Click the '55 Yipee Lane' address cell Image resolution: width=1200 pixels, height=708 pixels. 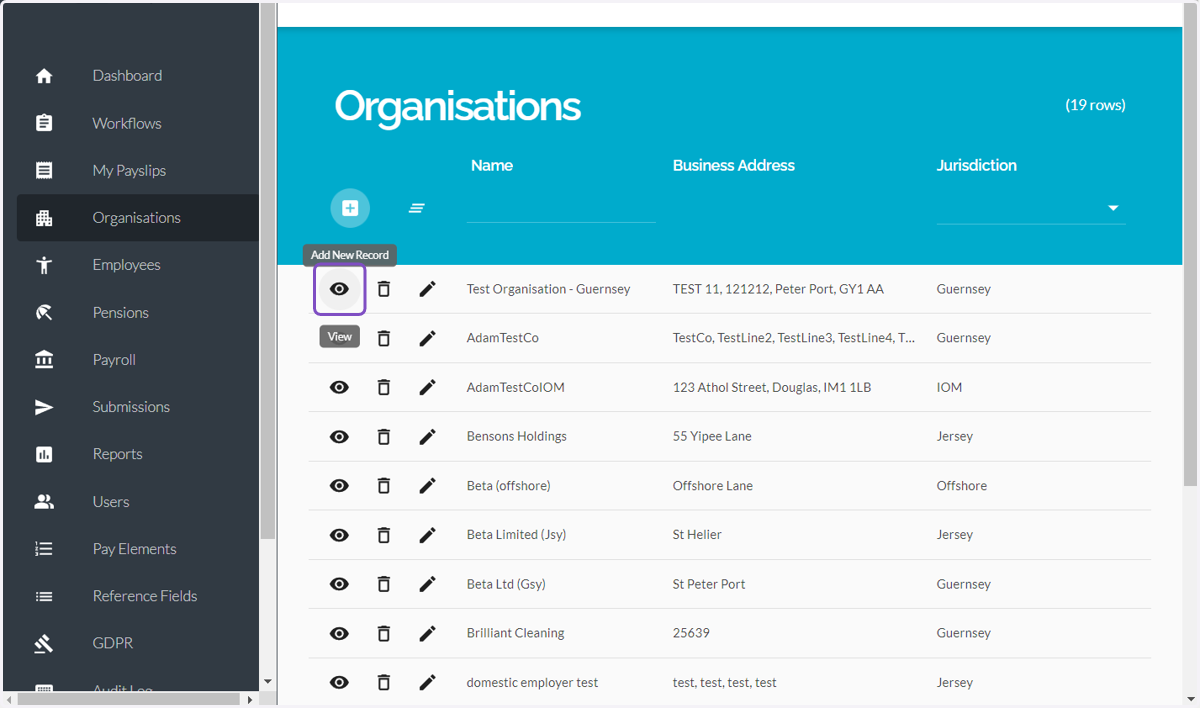(x=712, y=436)
